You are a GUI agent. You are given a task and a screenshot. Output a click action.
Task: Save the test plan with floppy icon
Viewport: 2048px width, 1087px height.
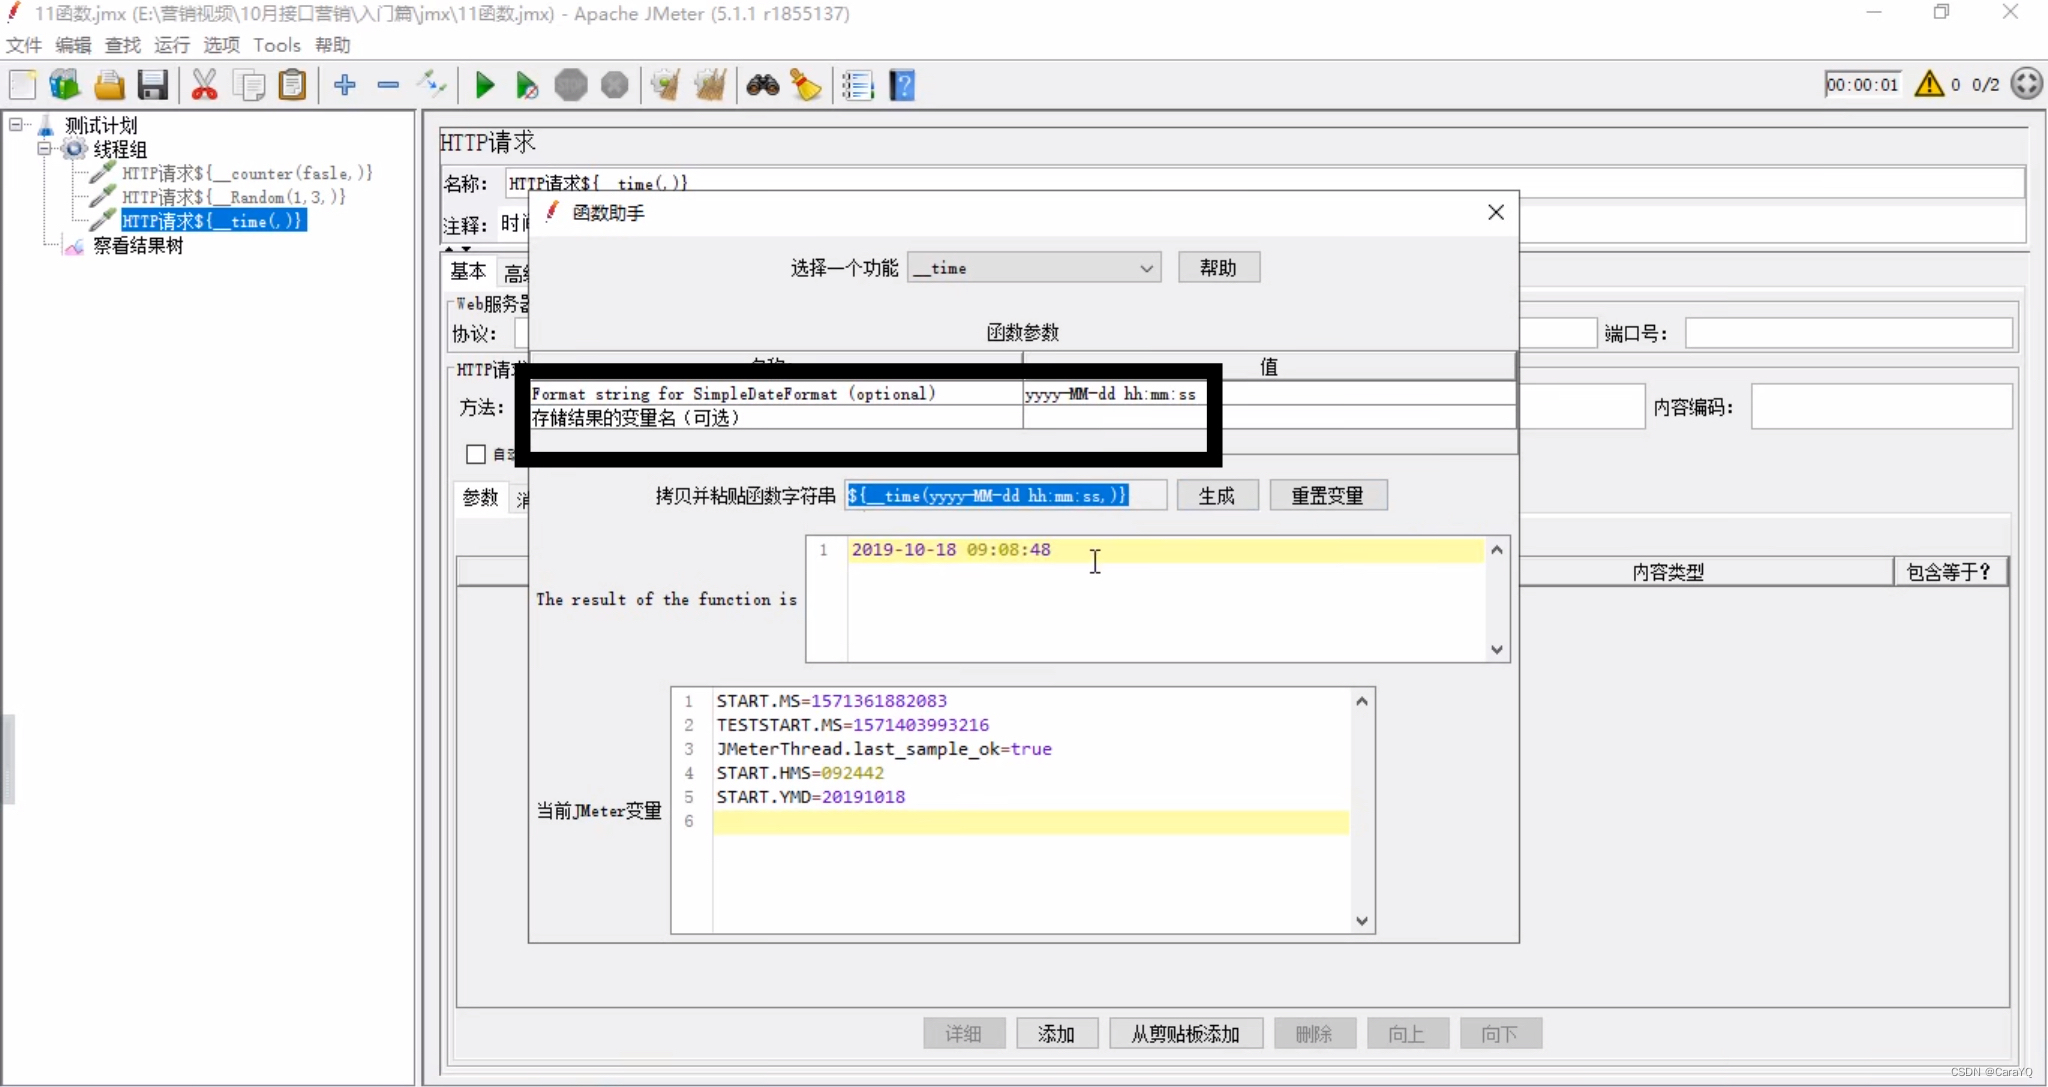(x=152, y=85)
